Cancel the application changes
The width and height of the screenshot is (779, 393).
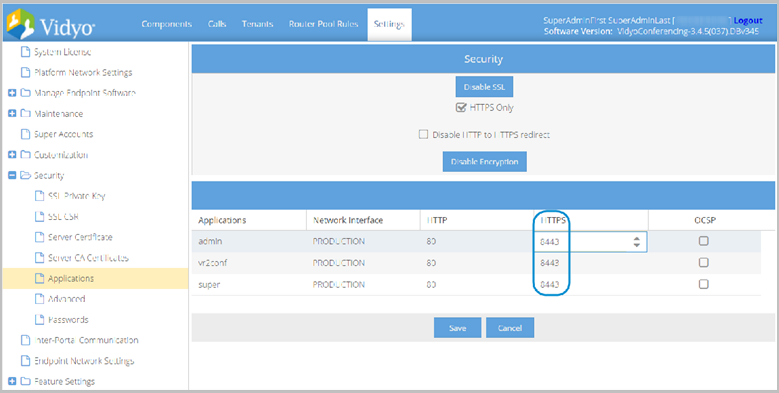pyautogui.click(x=510, y=328)
